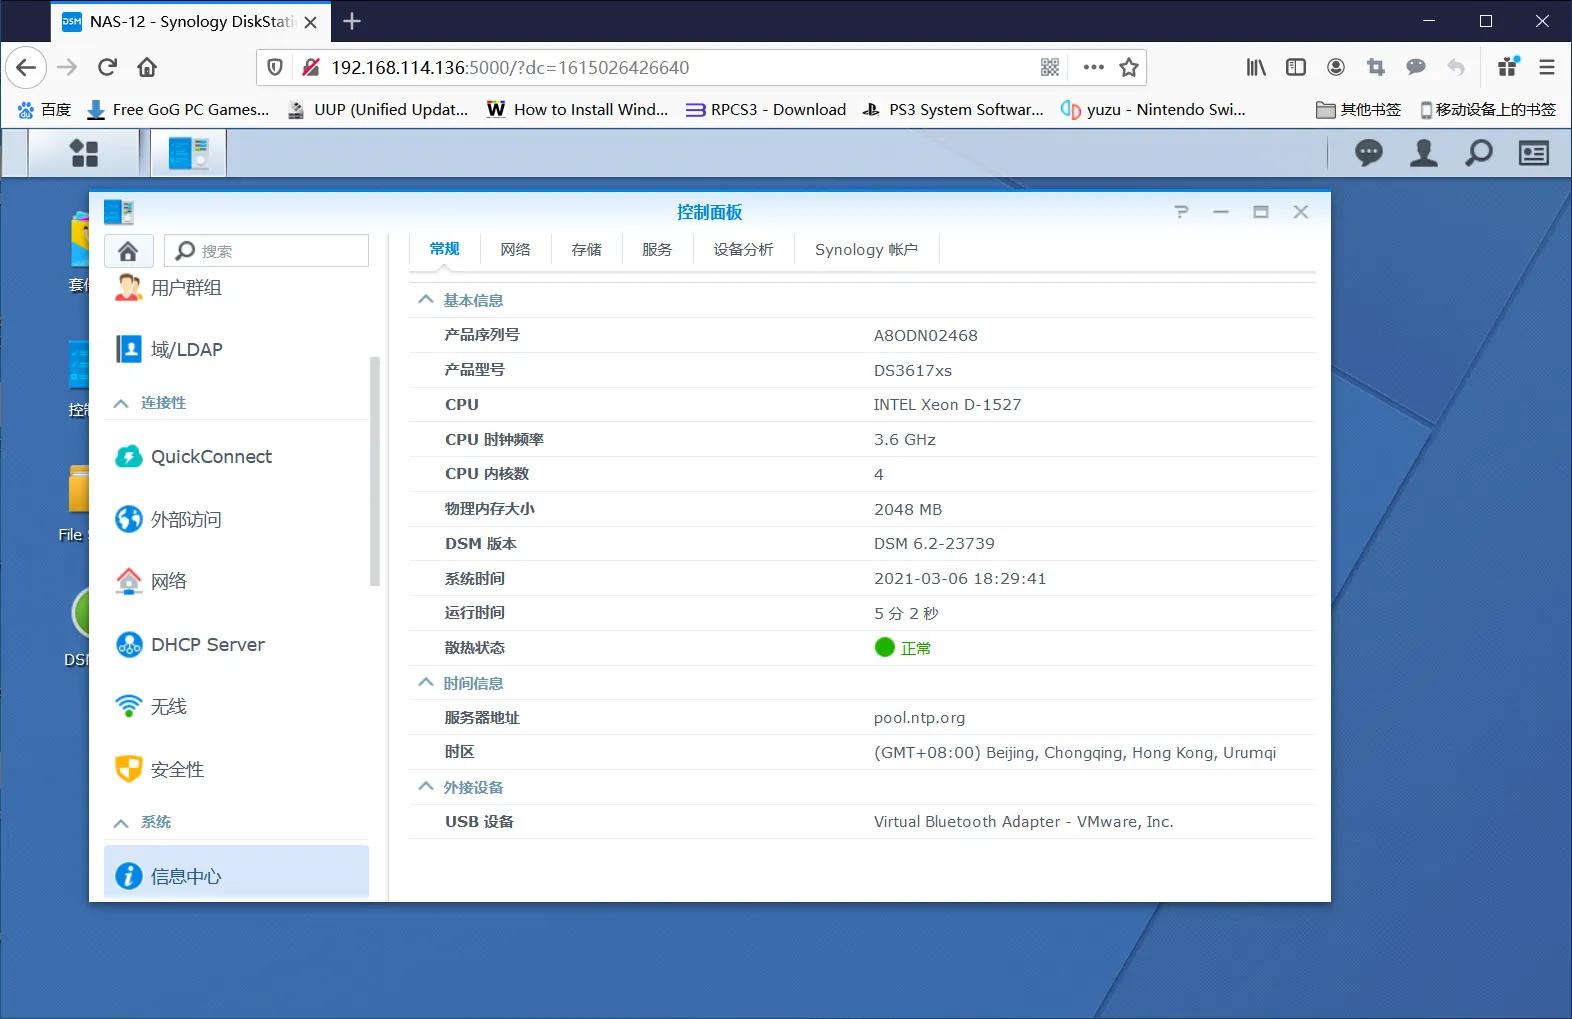Click browser home button
The height and width of the screenshot is (1019, 1572).
click(x=147, y=67)
